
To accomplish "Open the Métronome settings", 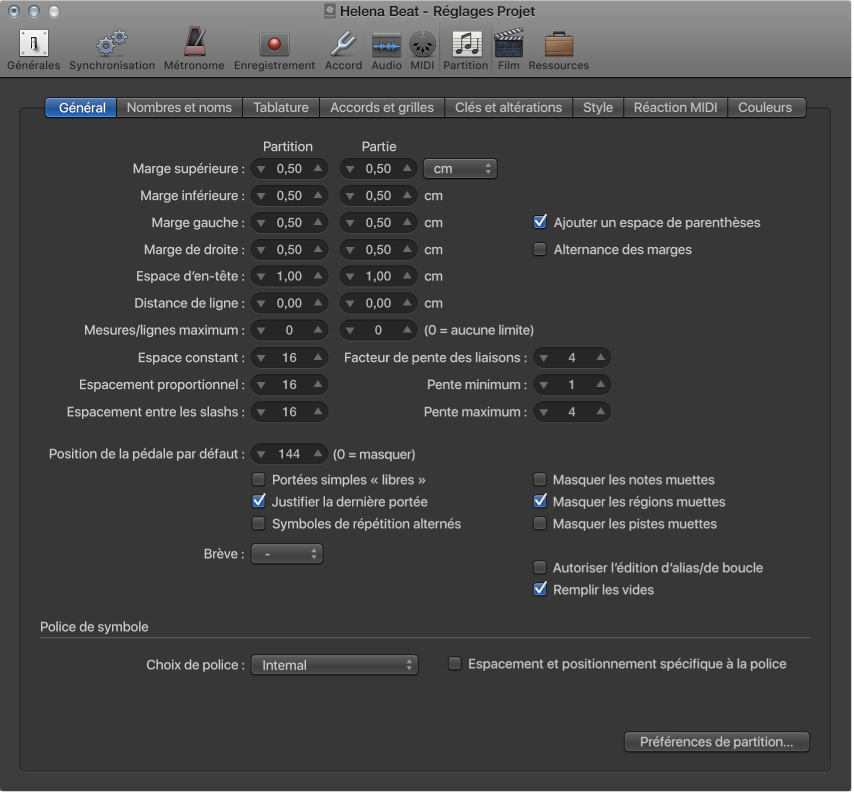I will click(194, 50).
